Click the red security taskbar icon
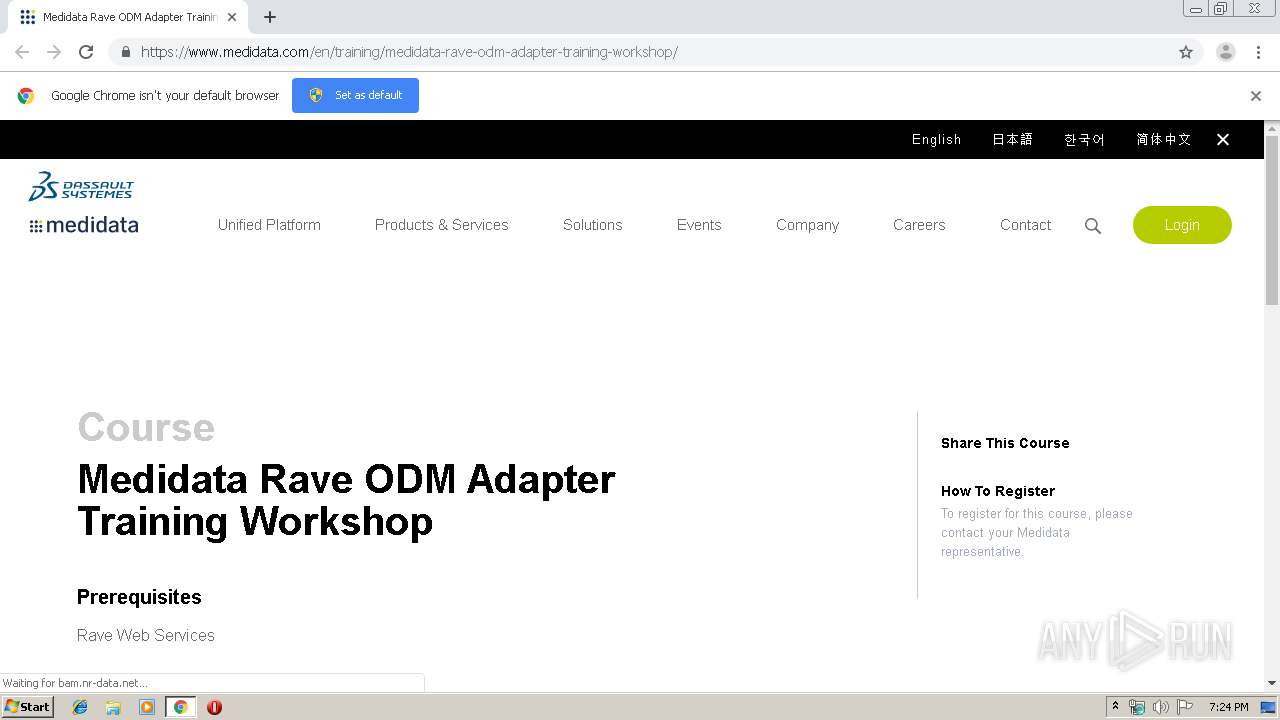The image size is (1280, 720). (214, 707)
